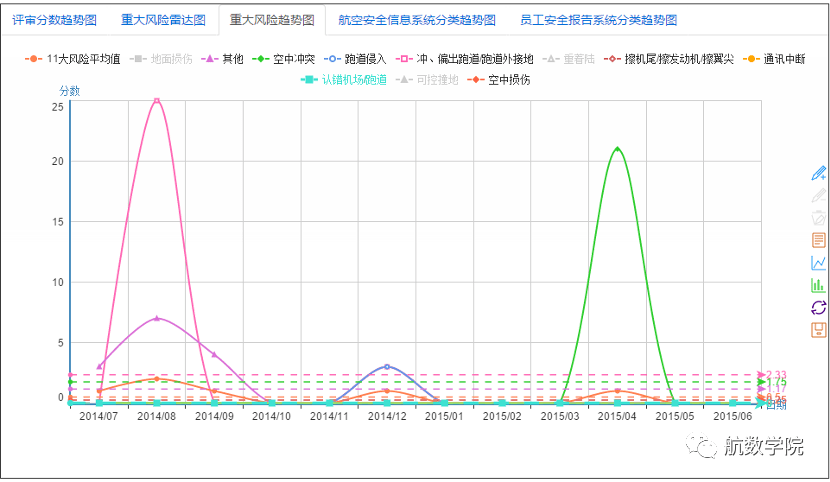Click the green 1.75 average line label
This screenshot has width=830, height=482.
coord(776,383)
